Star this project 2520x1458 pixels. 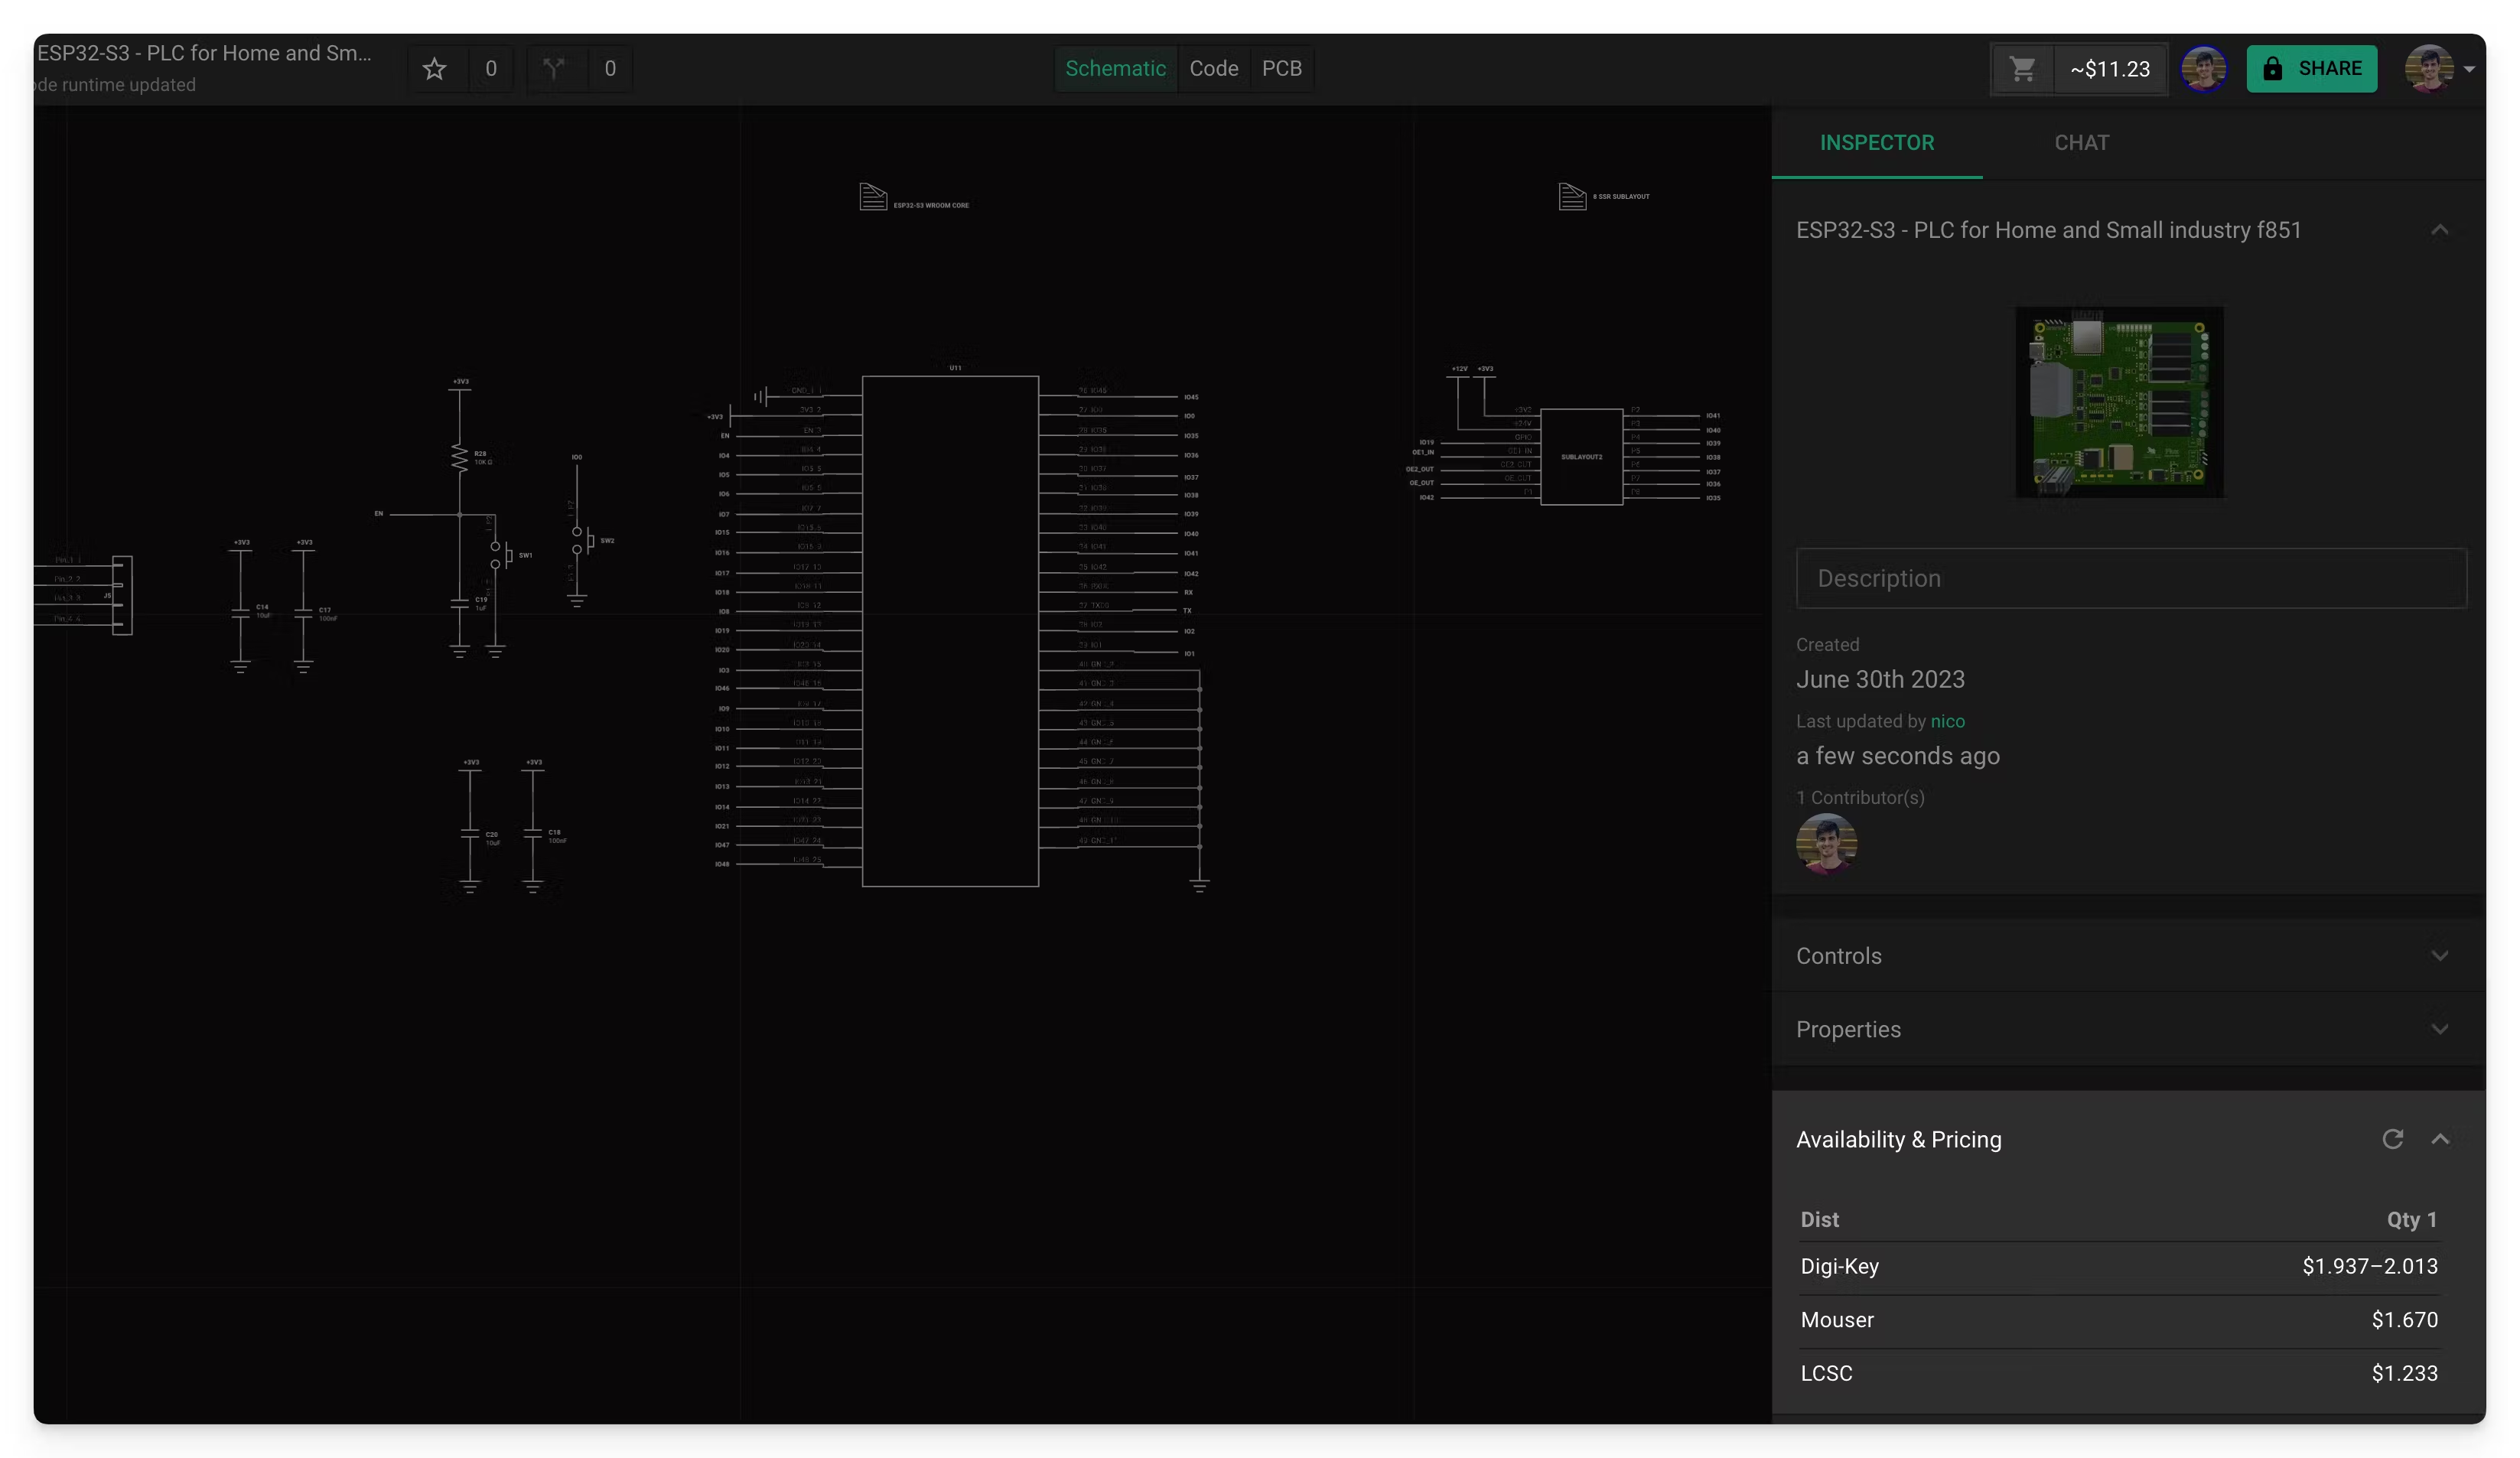(434, 69)
